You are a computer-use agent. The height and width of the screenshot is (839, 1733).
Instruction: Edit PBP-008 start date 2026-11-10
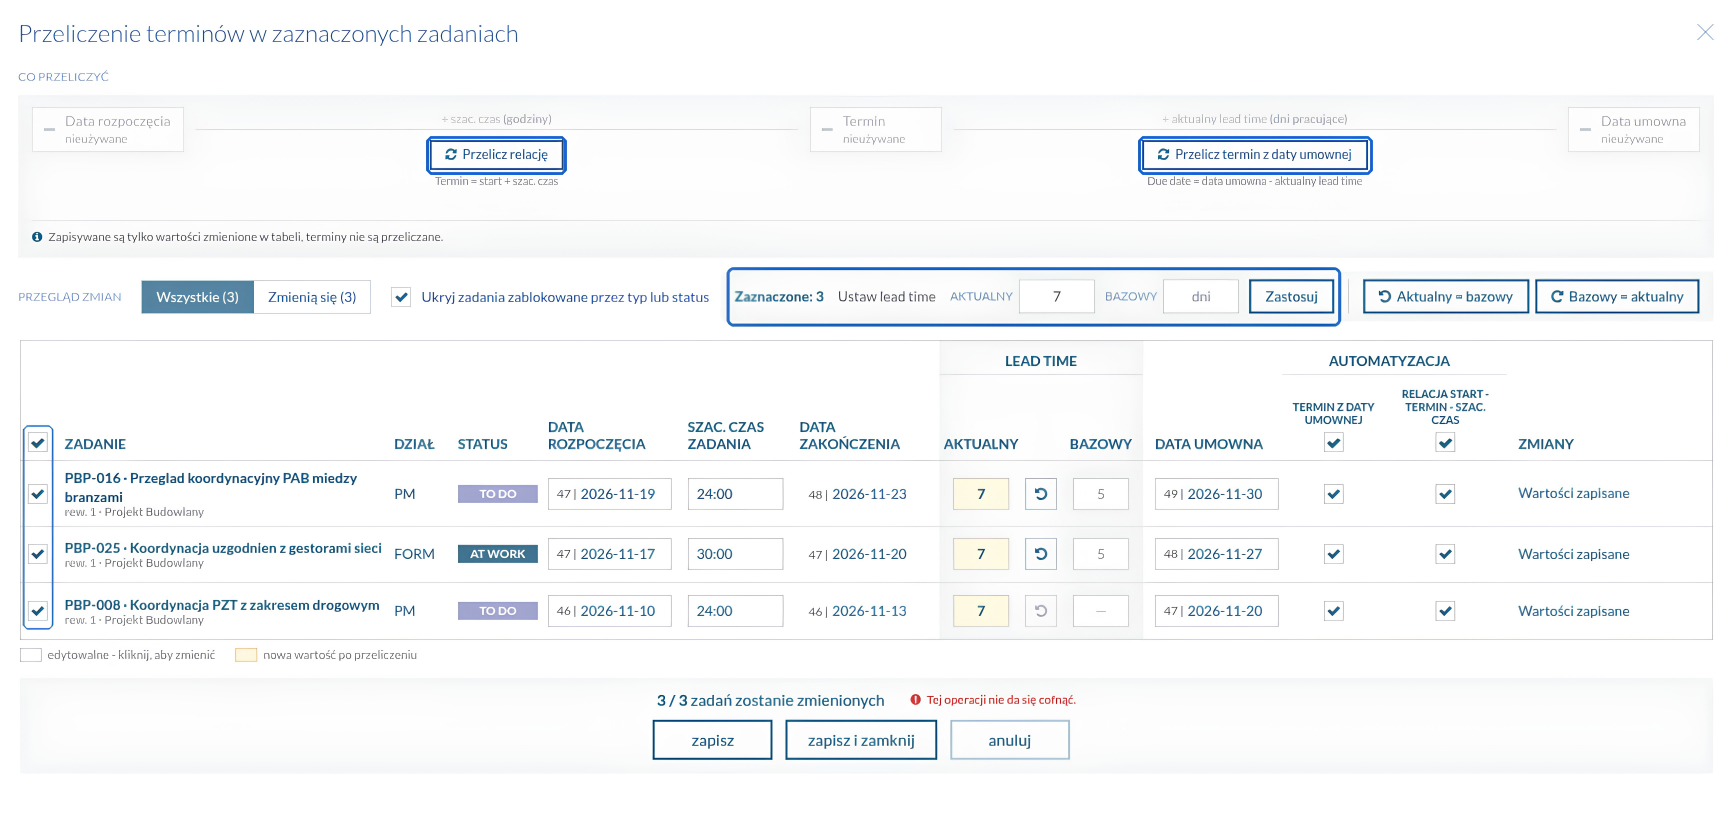610,611
